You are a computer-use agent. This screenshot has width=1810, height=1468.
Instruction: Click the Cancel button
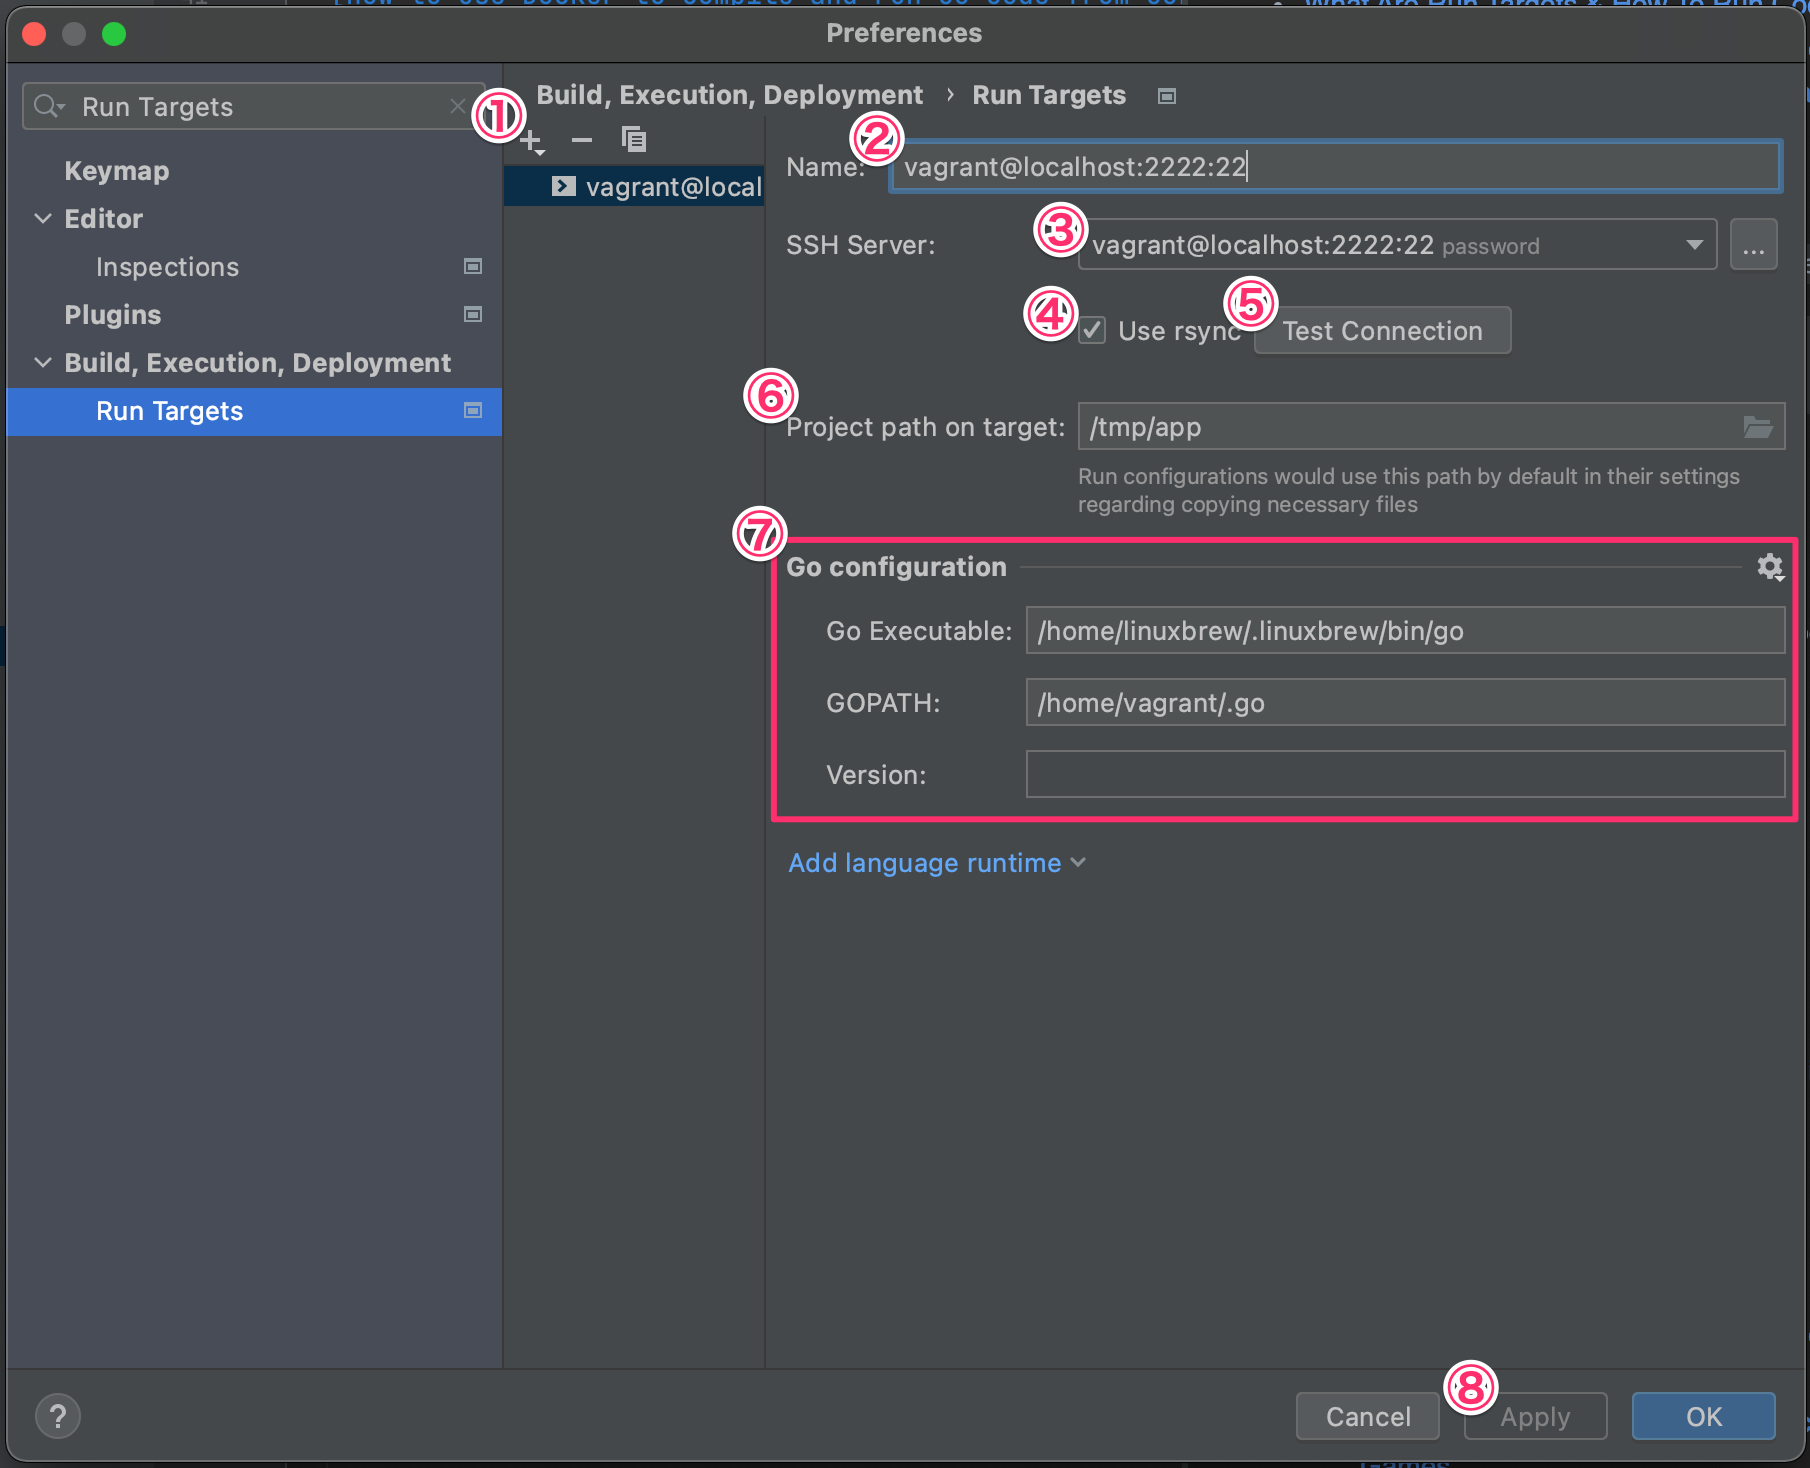pyautogui.click(x=1368, y=1416)
